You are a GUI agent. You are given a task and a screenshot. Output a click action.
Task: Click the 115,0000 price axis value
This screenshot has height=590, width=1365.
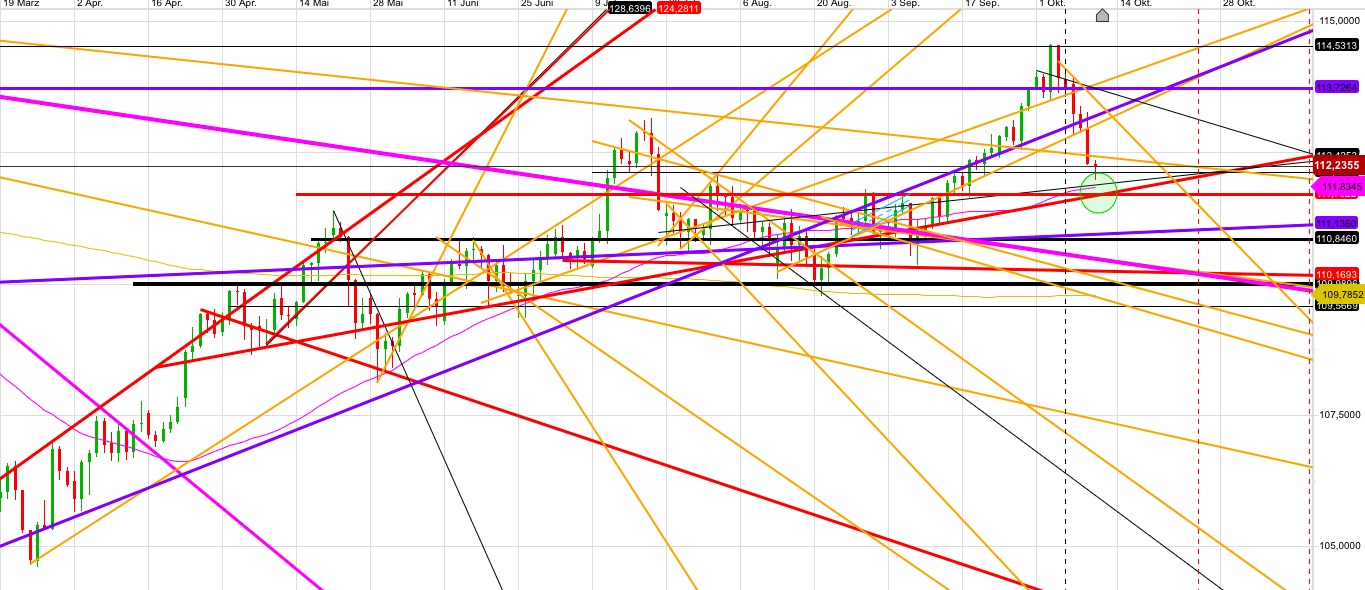[1339, 20]
